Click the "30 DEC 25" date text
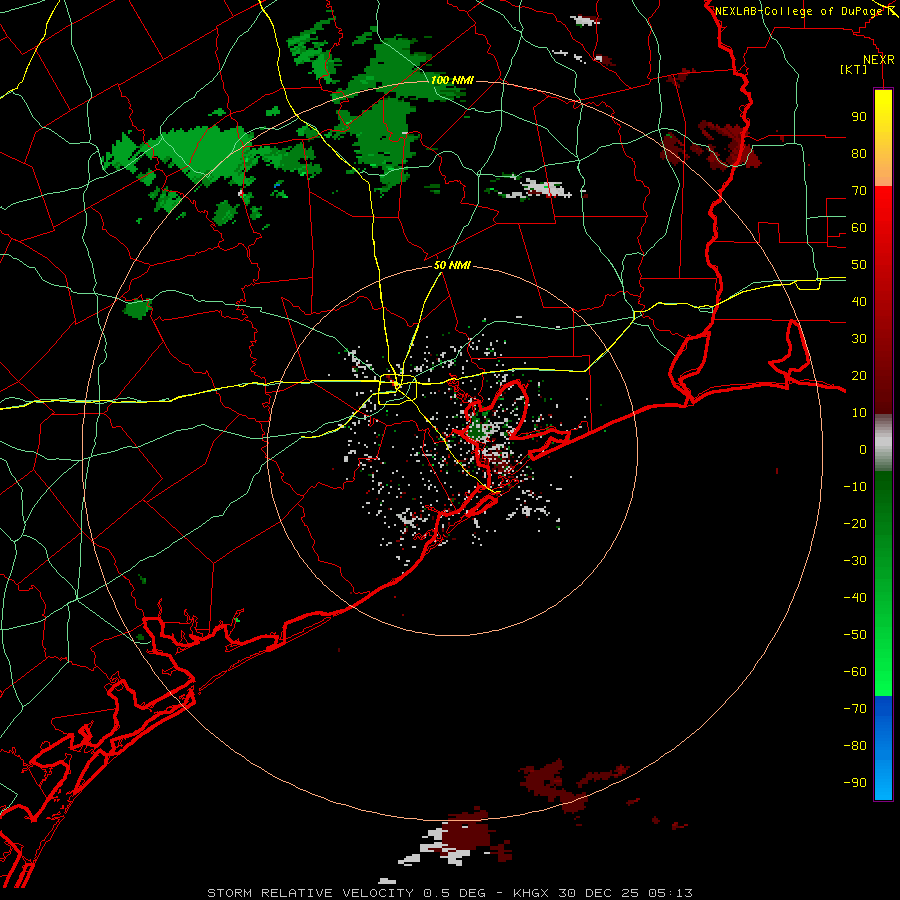 [x=599, y=893]
